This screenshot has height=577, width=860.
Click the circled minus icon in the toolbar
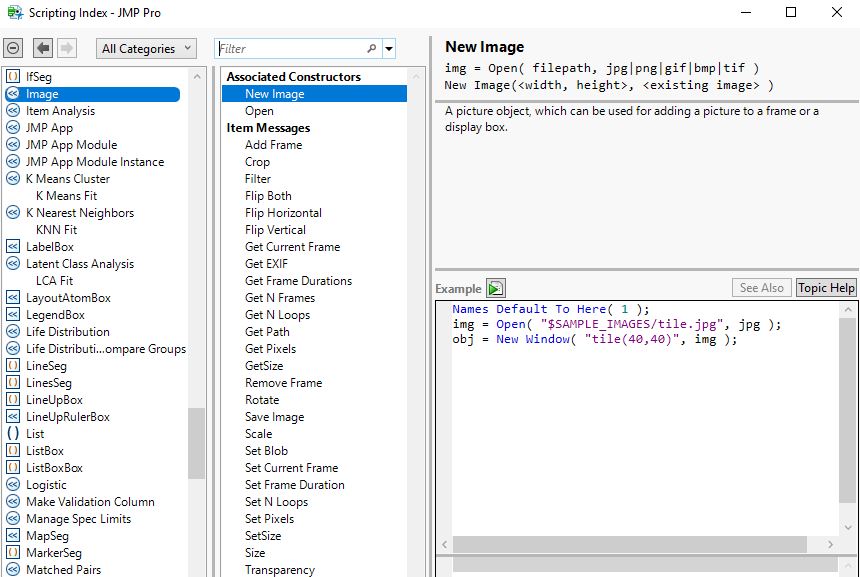coord(14,47)
